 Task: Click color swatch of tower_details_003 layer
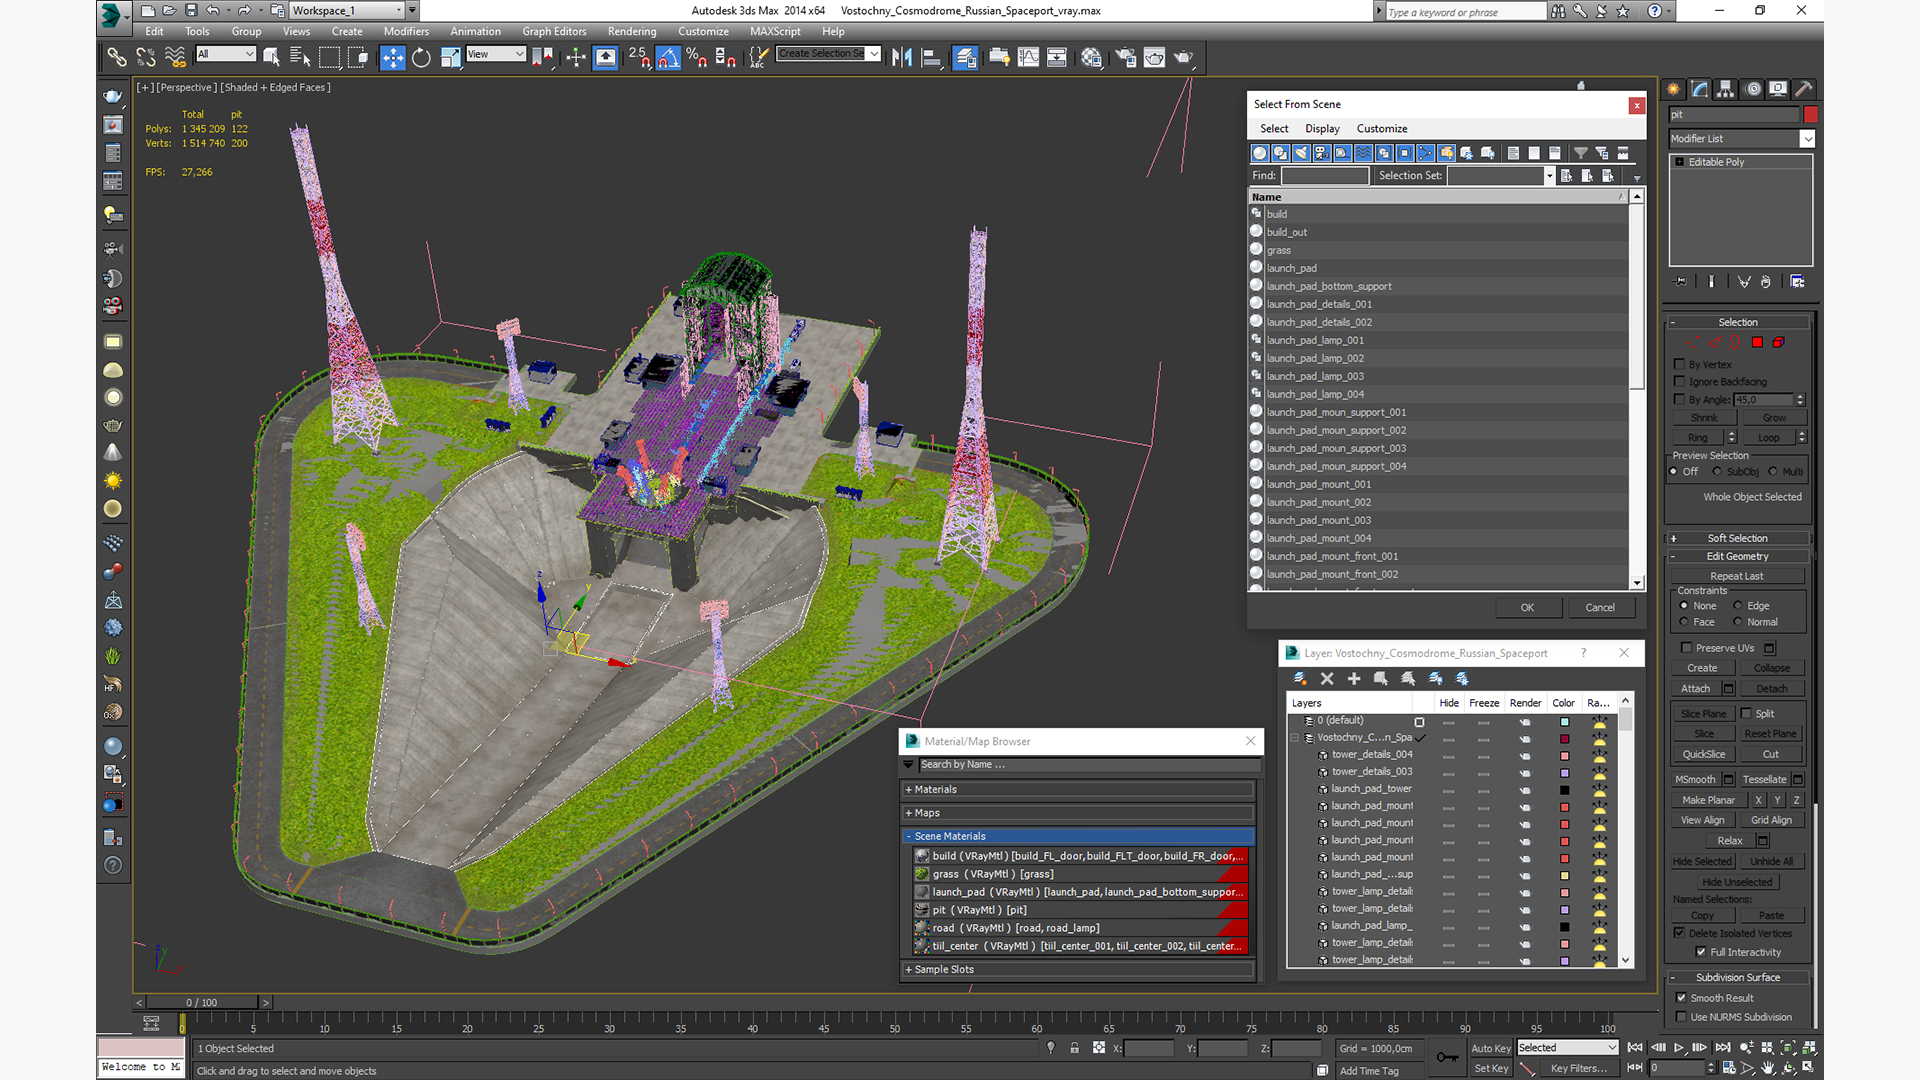(1564, 772)
